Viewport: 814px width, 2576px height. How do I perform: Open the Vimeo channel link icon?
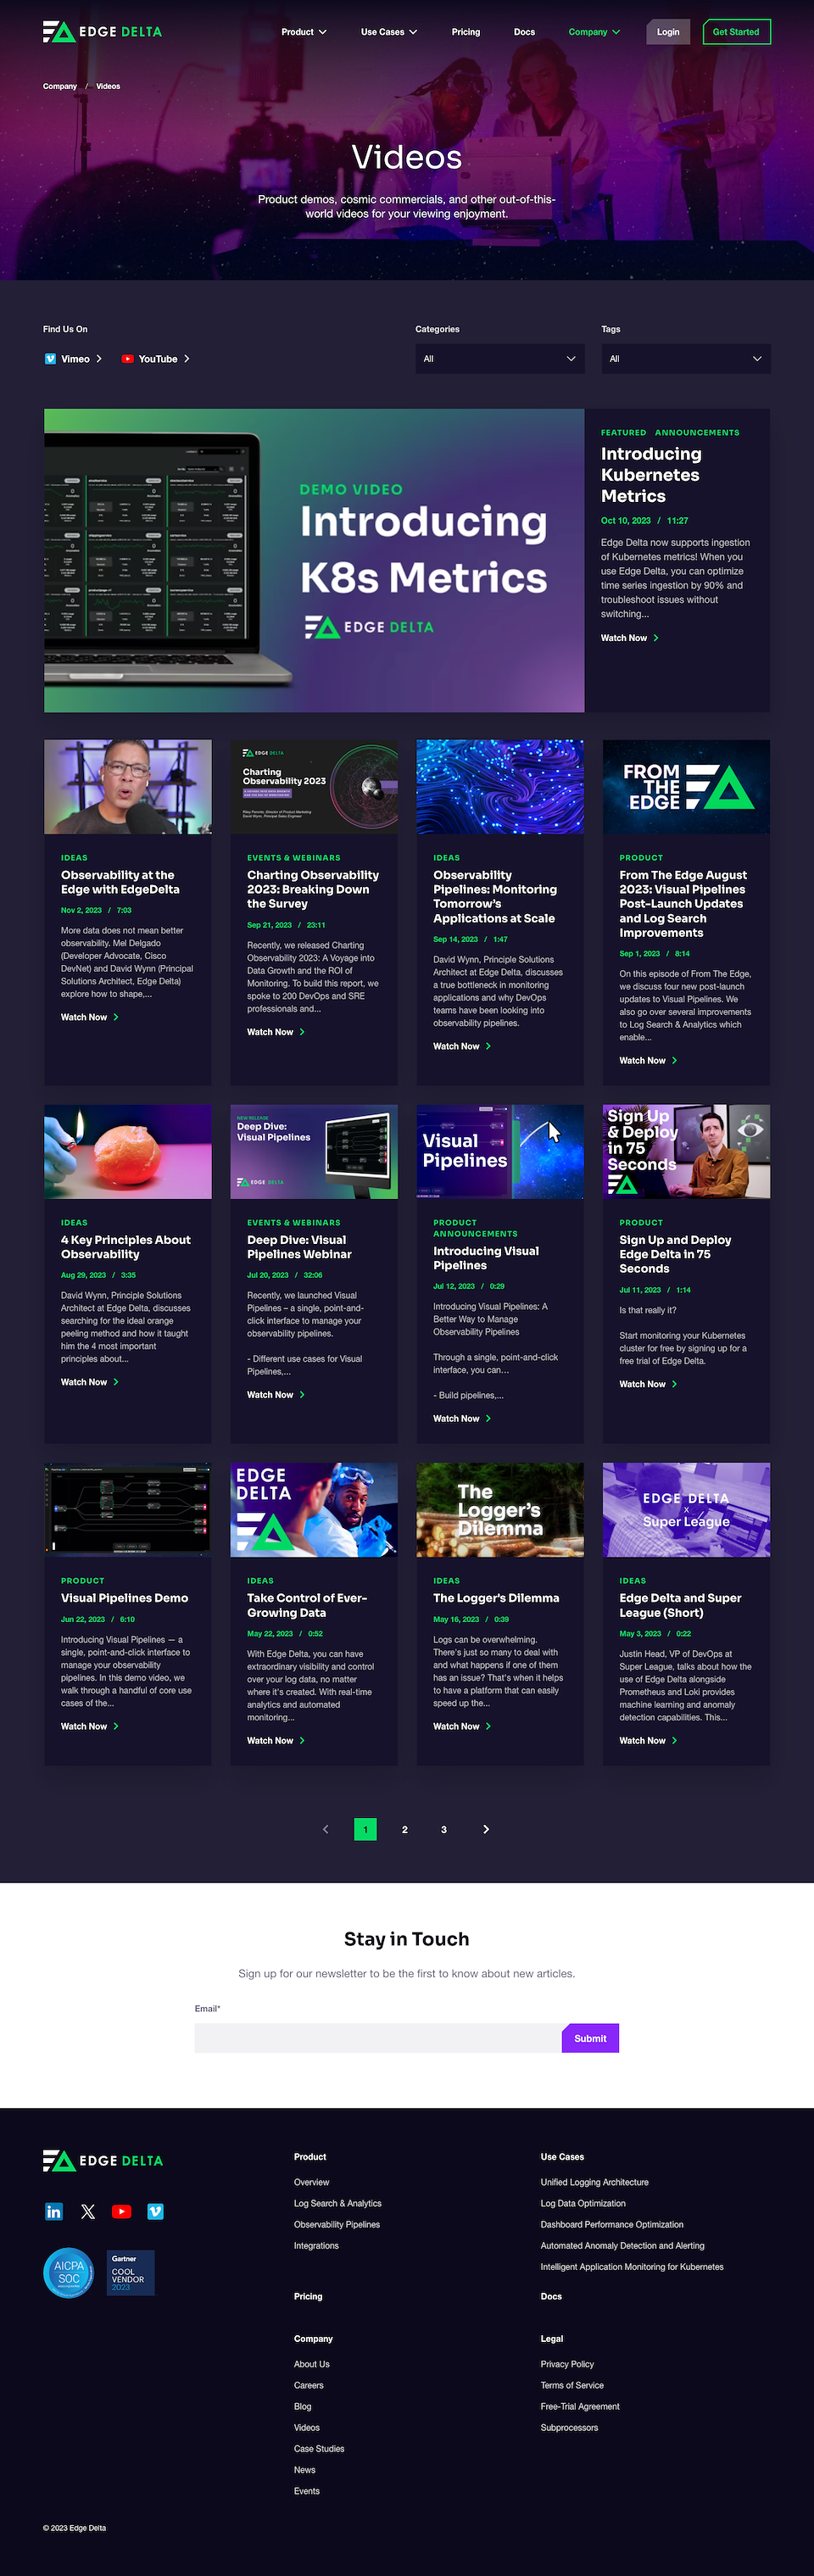[x=50, y=359]
